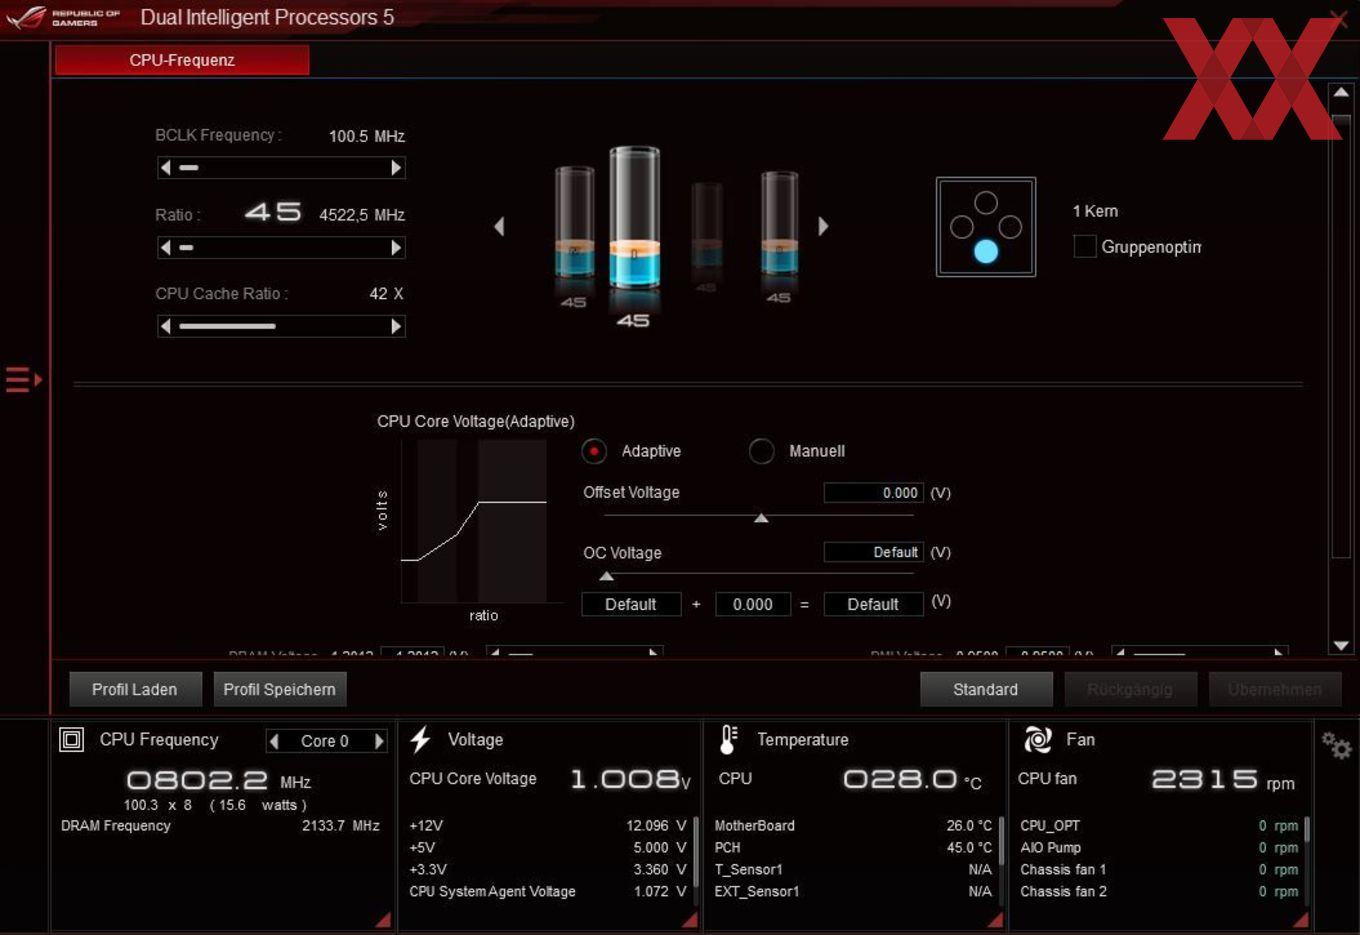Click the Chassis fan 2 row
1360x935 pixels.
[1159, 892]
